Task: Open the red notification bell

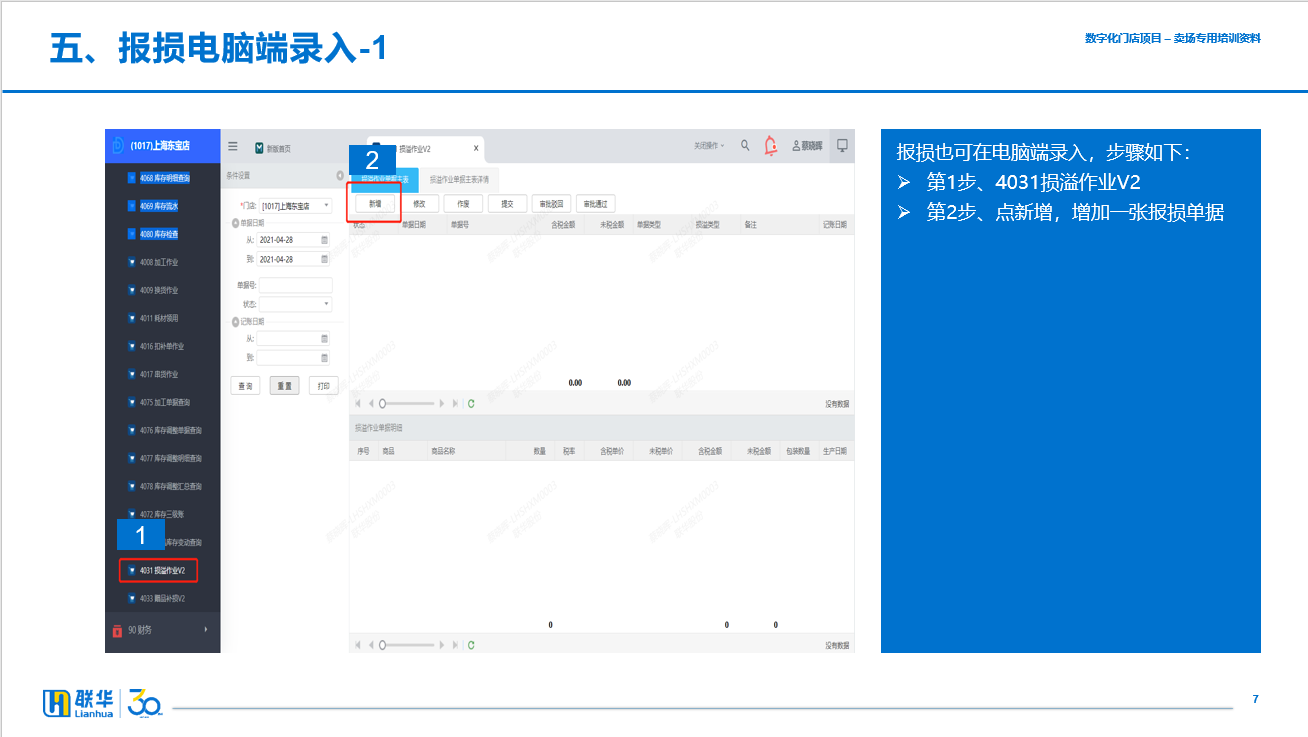Action: point(771,146)
